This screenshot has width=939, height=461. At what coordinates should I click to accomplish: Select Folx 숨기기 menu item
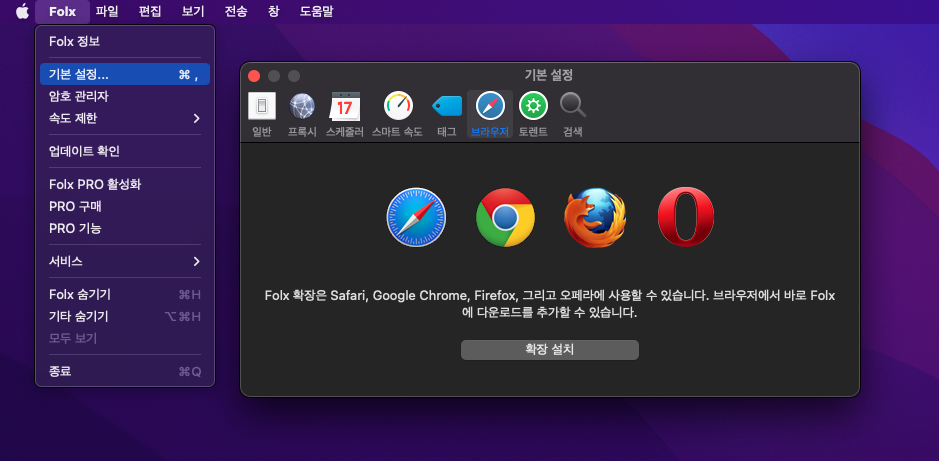[125, 295]
